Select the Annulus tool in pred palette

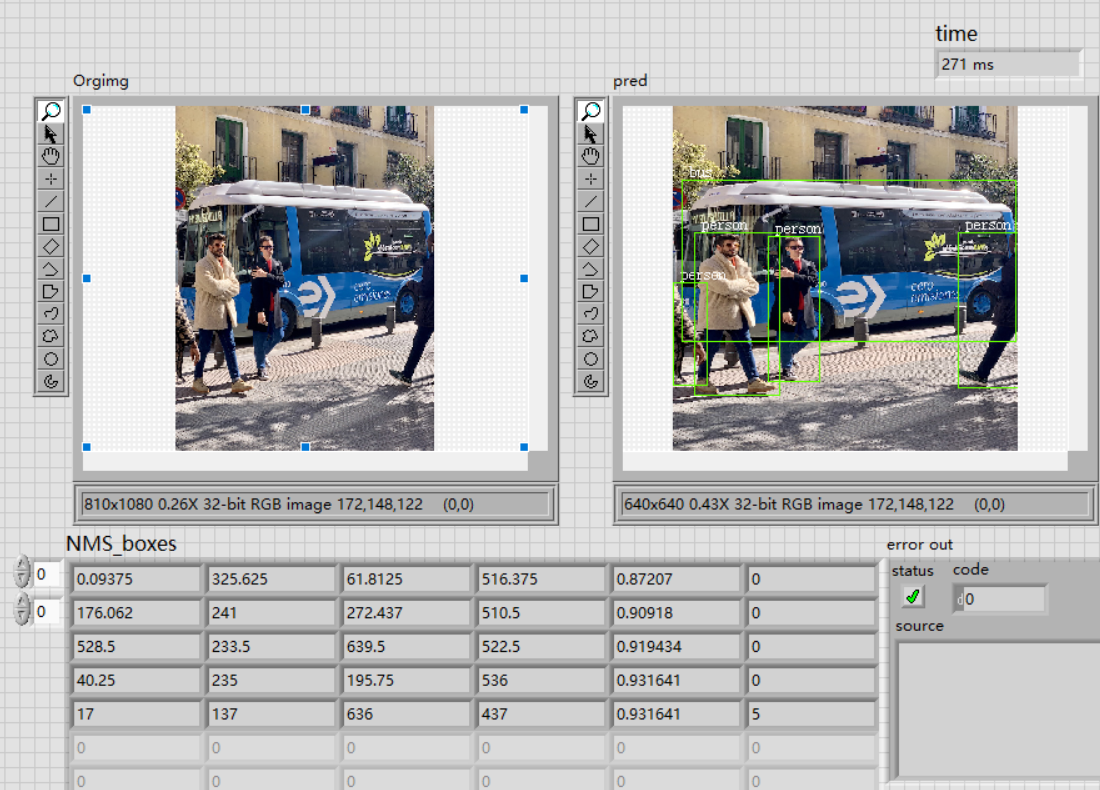pos(591,381)
